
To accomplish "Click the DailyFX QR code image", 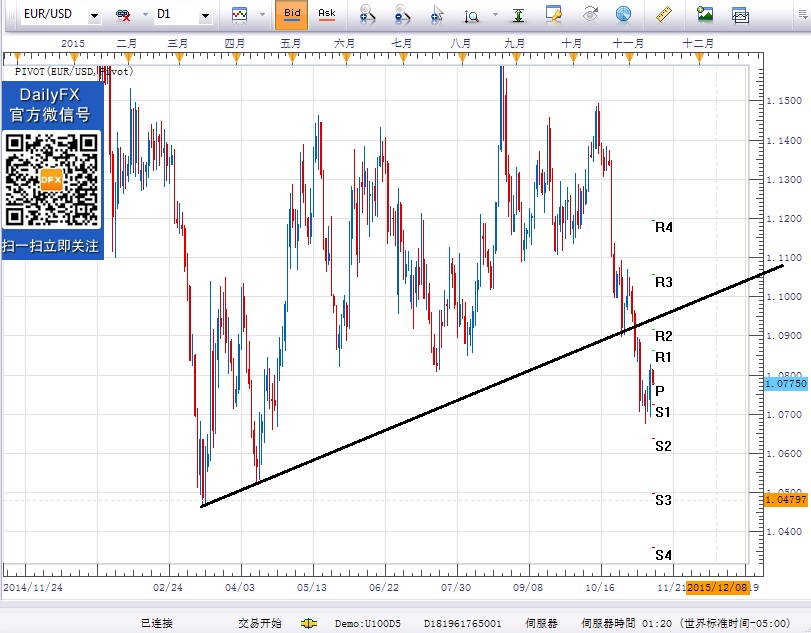I will point(51,179).
